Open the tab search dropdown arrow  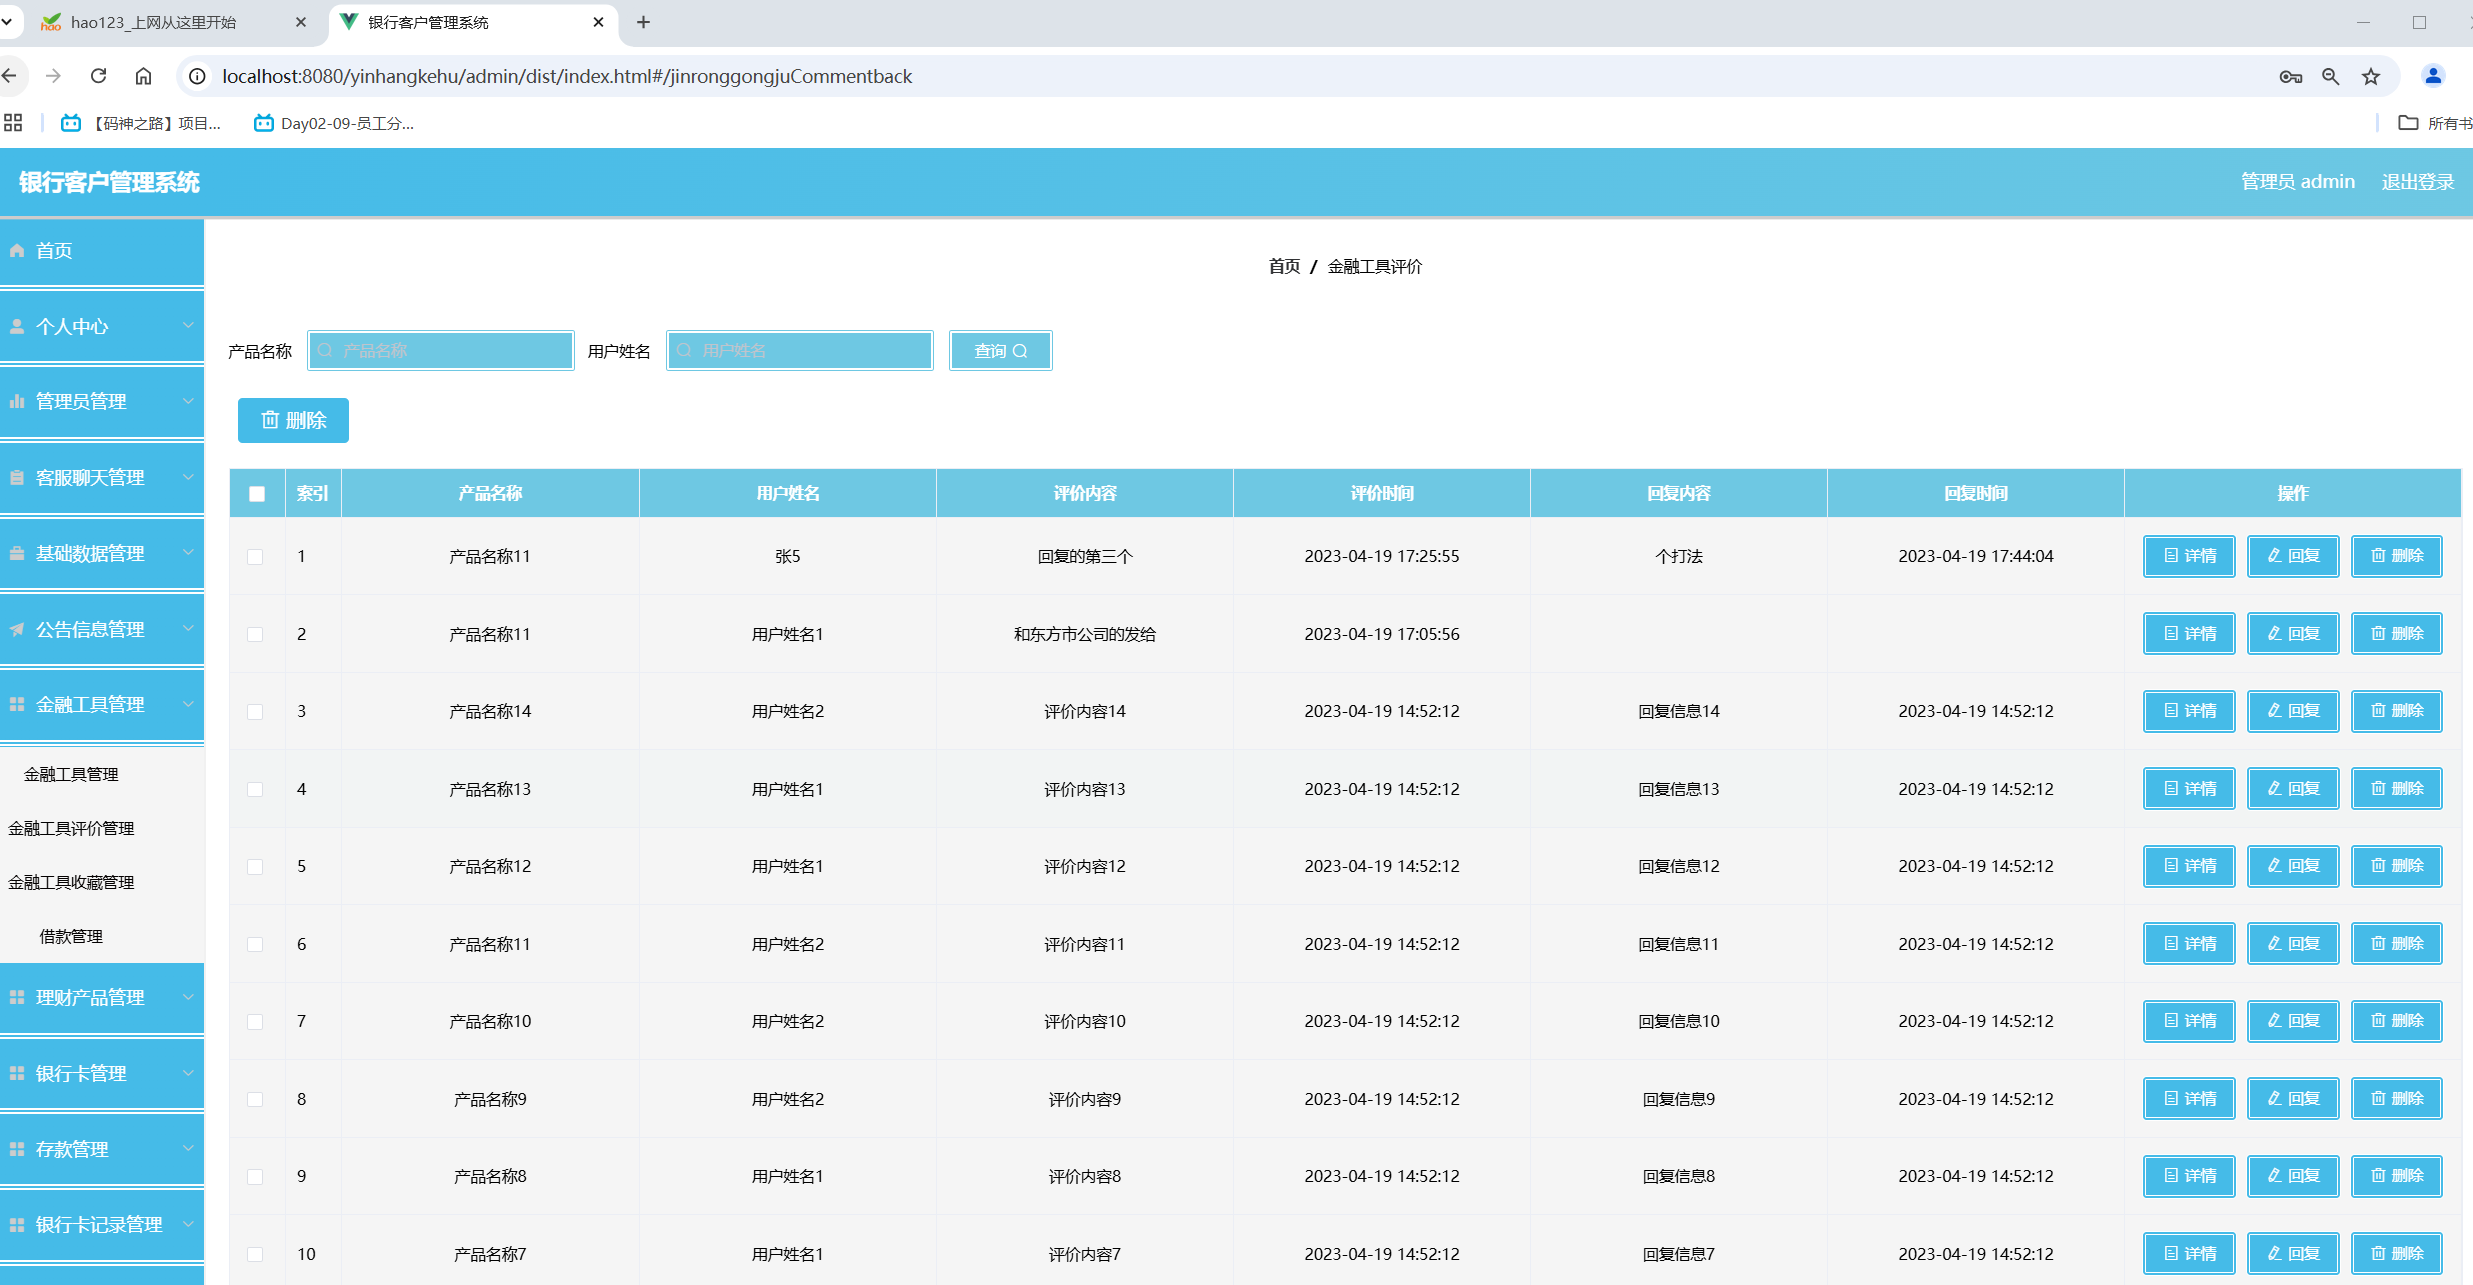pos(7,21)
